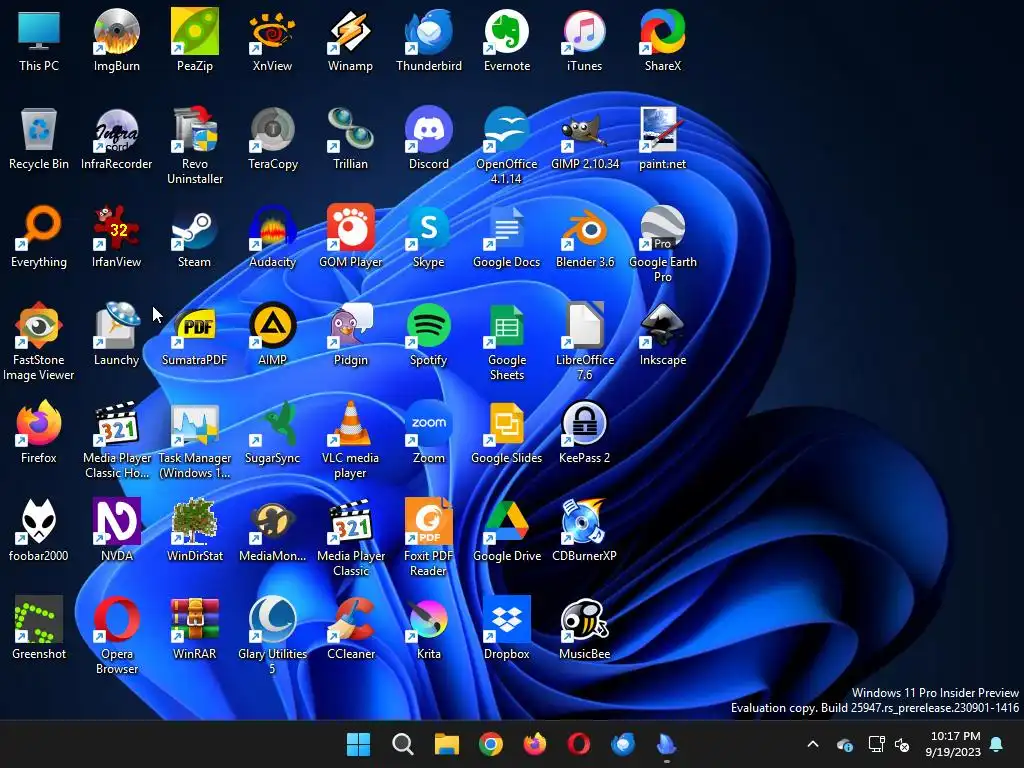This screenshot has width=1024, height=768.
Task: Click the Pidgin desktop icon
Action: 351,325
